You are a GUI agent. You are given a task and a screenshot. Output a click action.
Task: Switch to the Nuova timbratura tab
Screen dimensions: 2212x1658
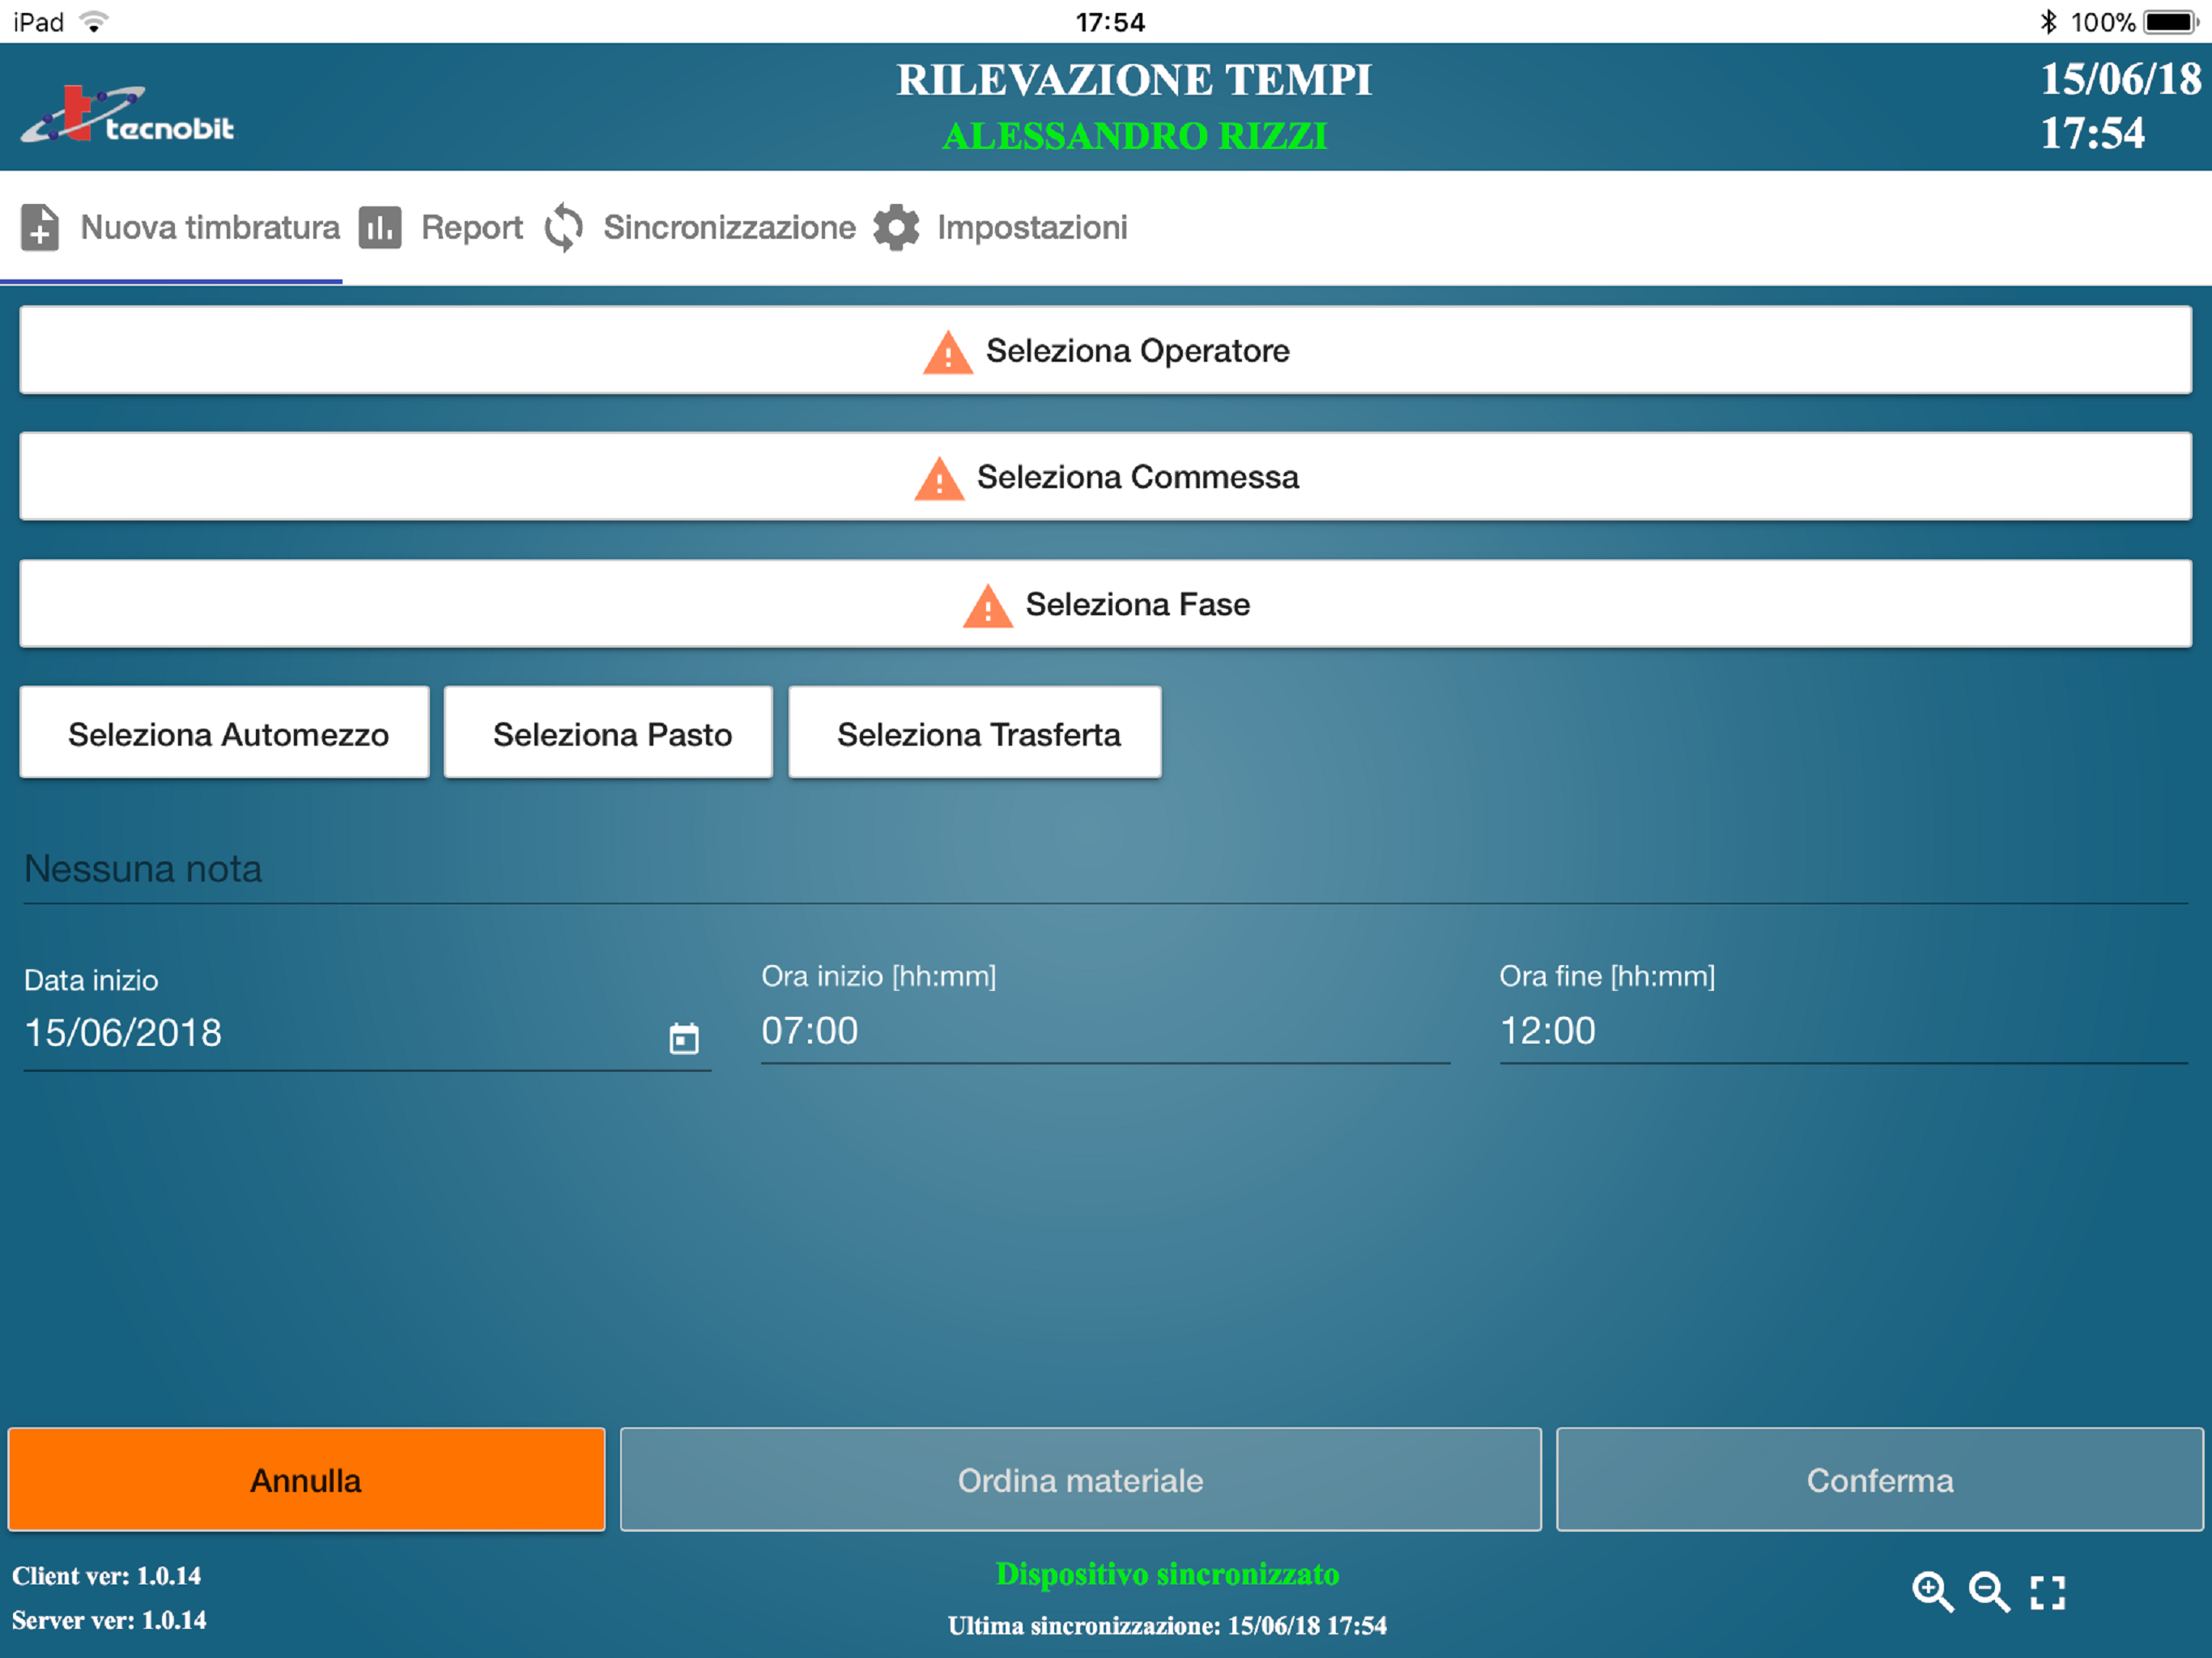tap(171, 228)
